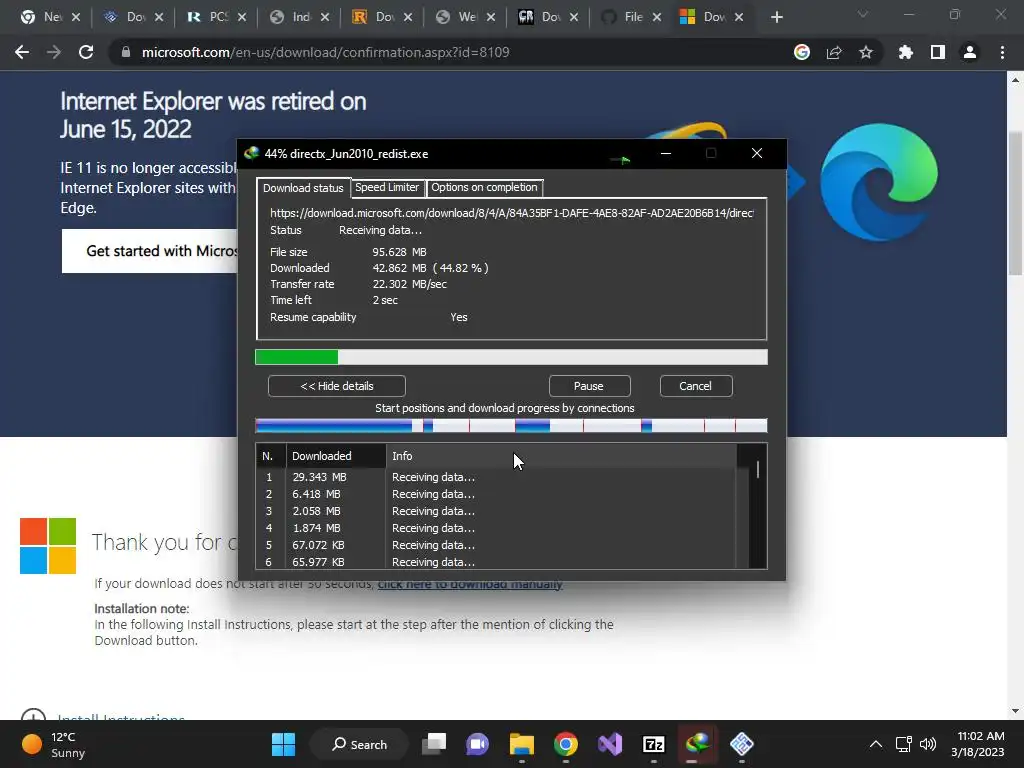This screenshot has height=768, width=1024.
Task: Select connection row 1.874 MB
Action: point(496,528)
